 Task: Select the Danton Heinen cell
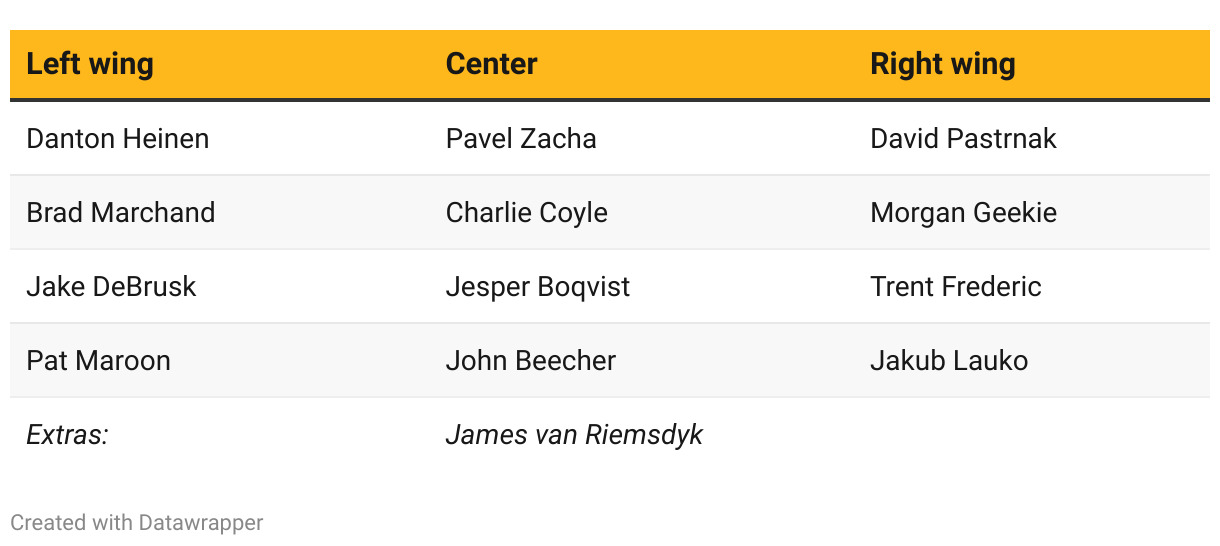[x=118, y=138]
